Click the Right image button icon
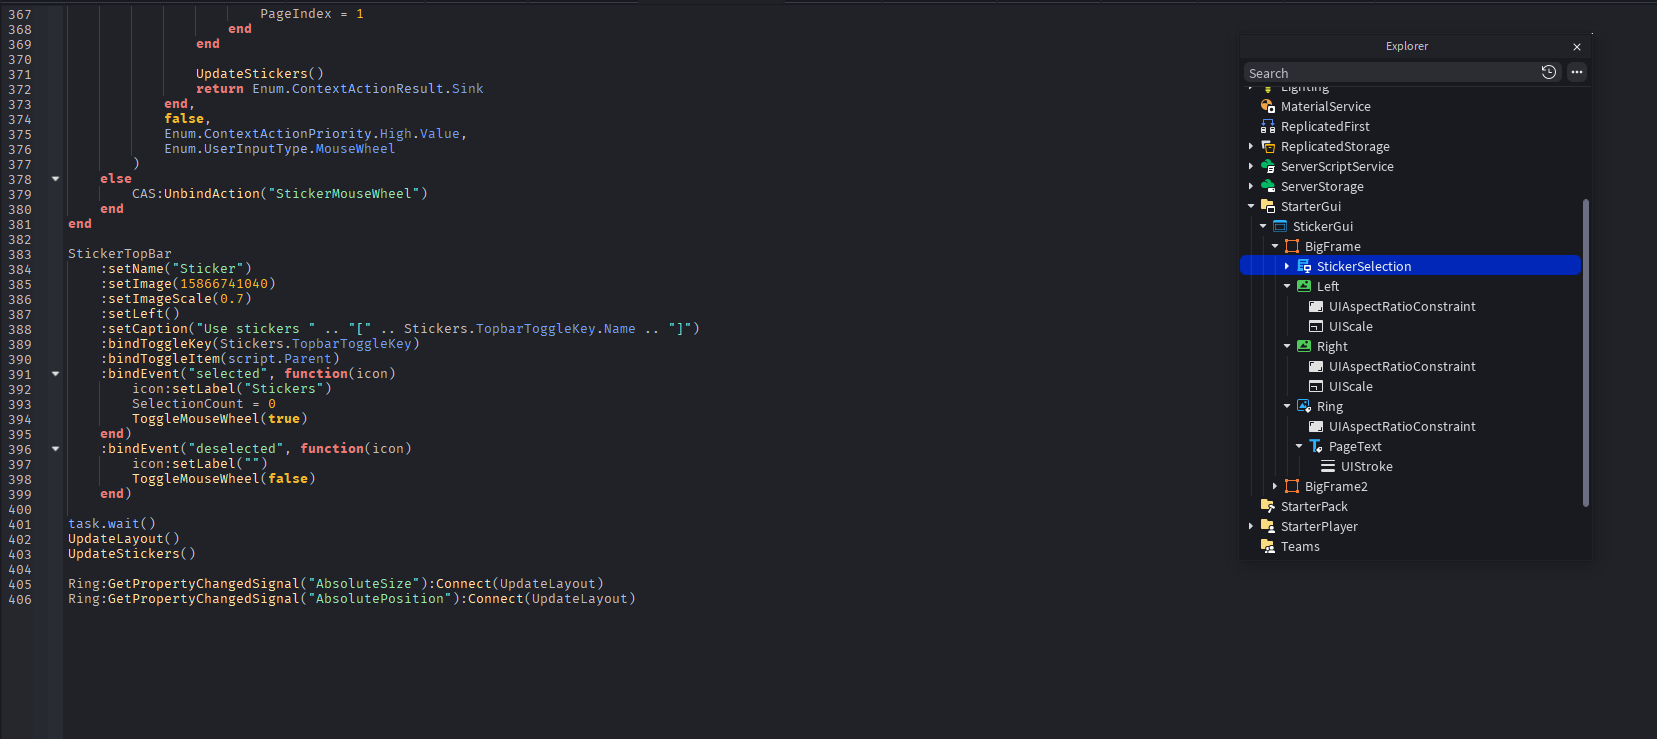The image size is (1657, 739). point(1304,346)
